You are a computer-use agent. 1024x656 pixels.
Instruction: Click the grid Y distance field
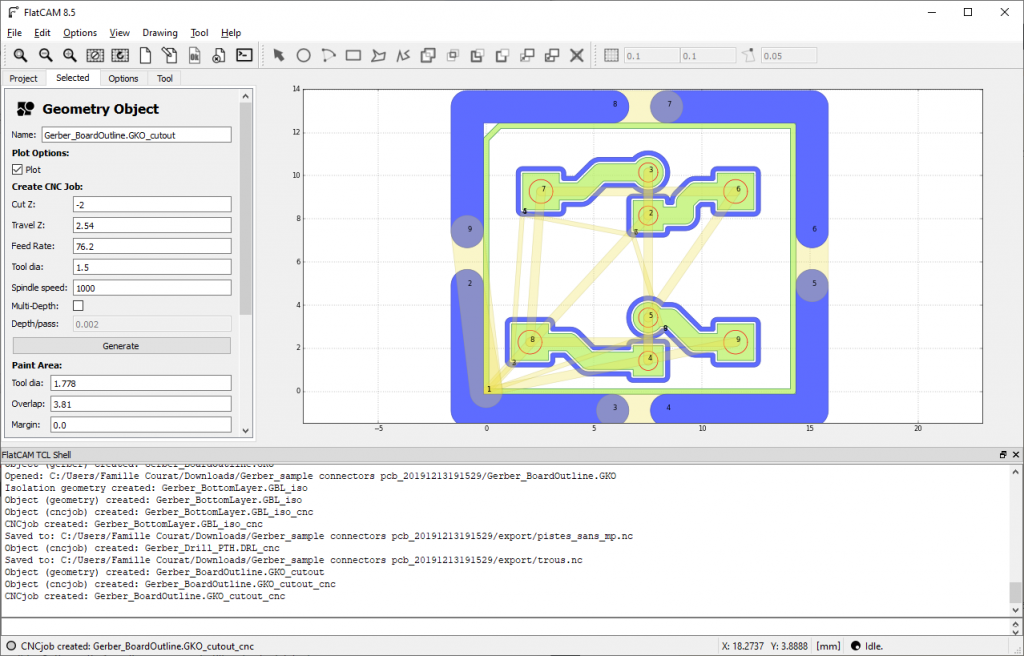708,56
